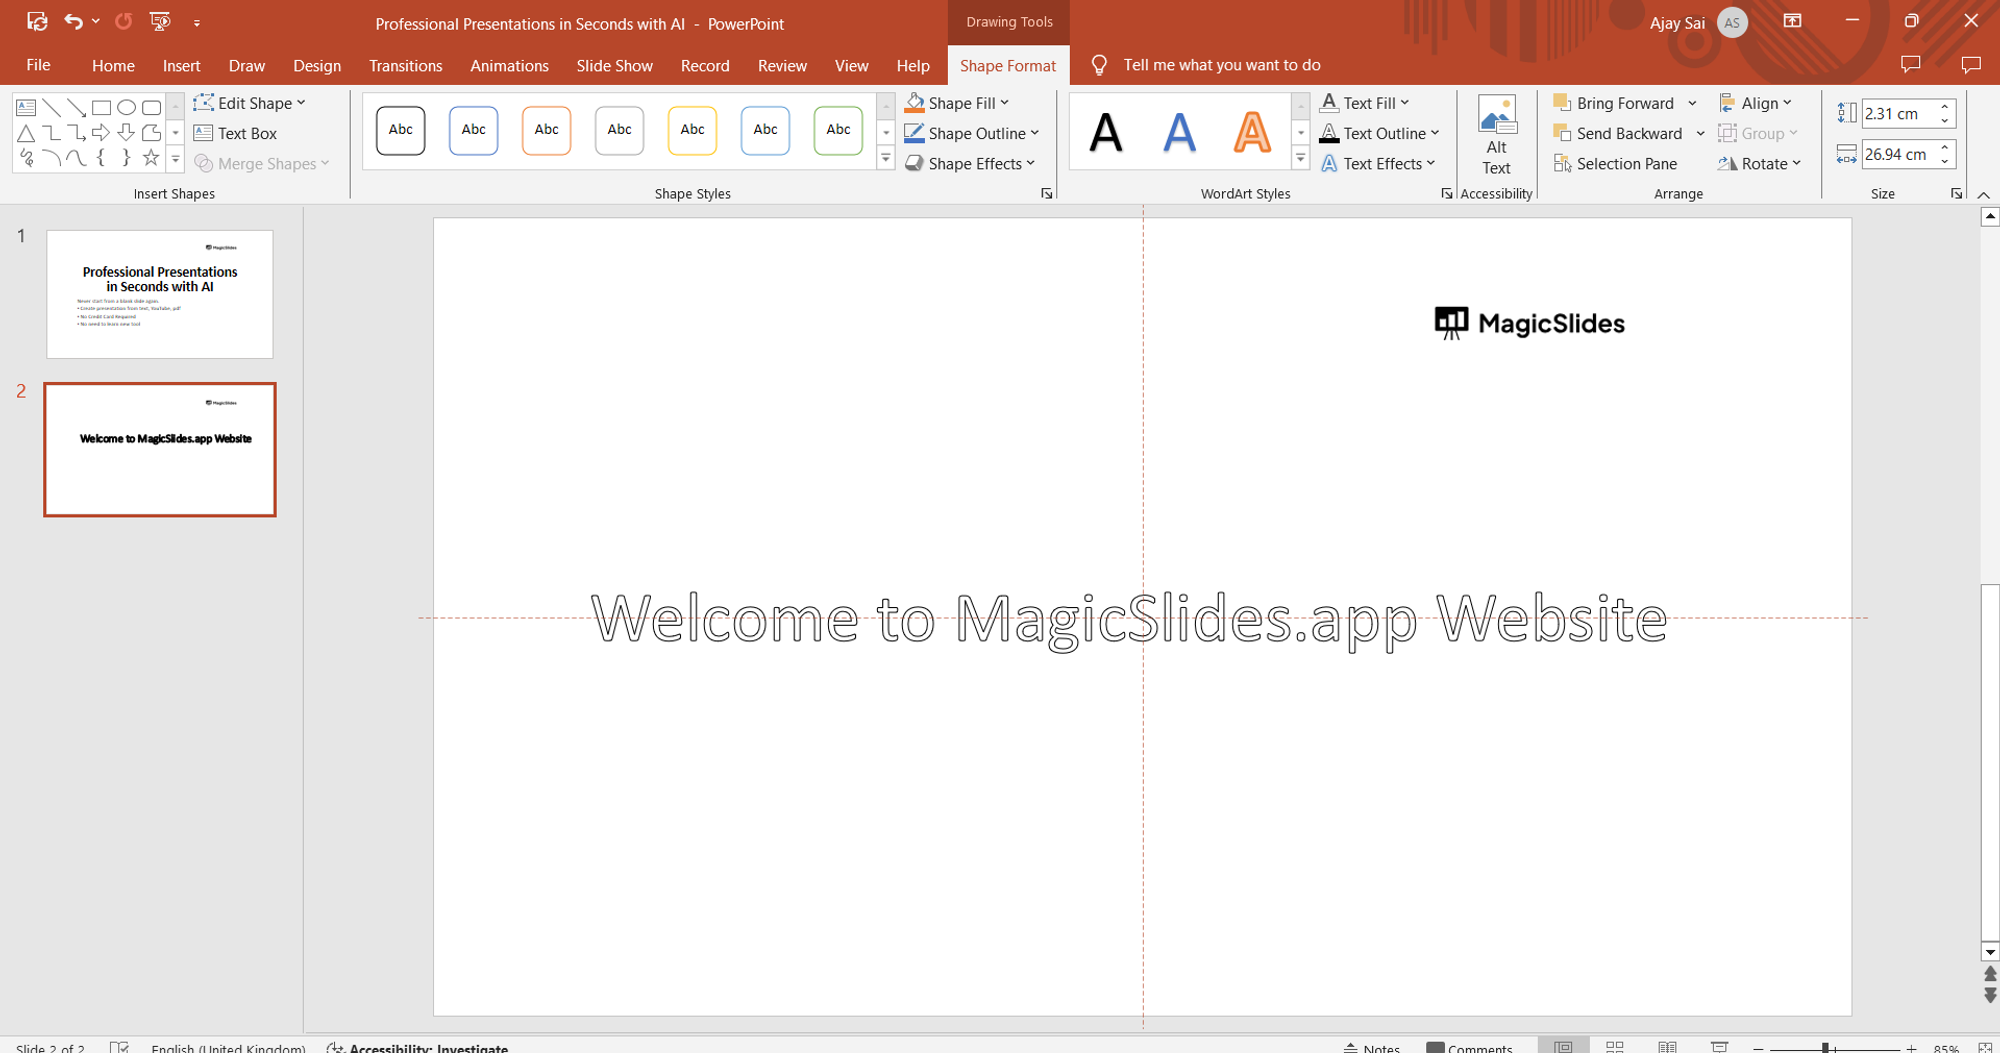Apply the green outline Abc shape style
This screenshot has height=1053, width=2000.
(x=838, y=130)
